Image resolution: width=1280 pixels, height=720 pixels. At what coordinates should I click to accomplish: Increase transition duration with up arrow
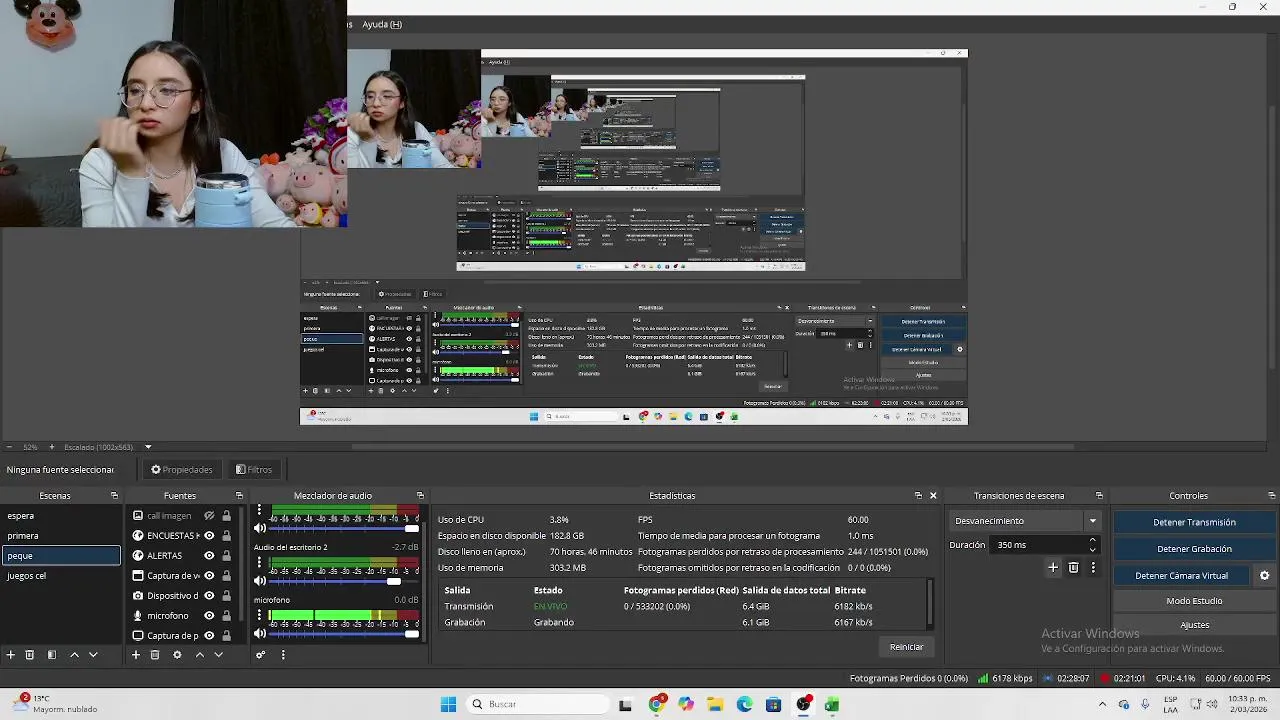(x=1092, y=541)
